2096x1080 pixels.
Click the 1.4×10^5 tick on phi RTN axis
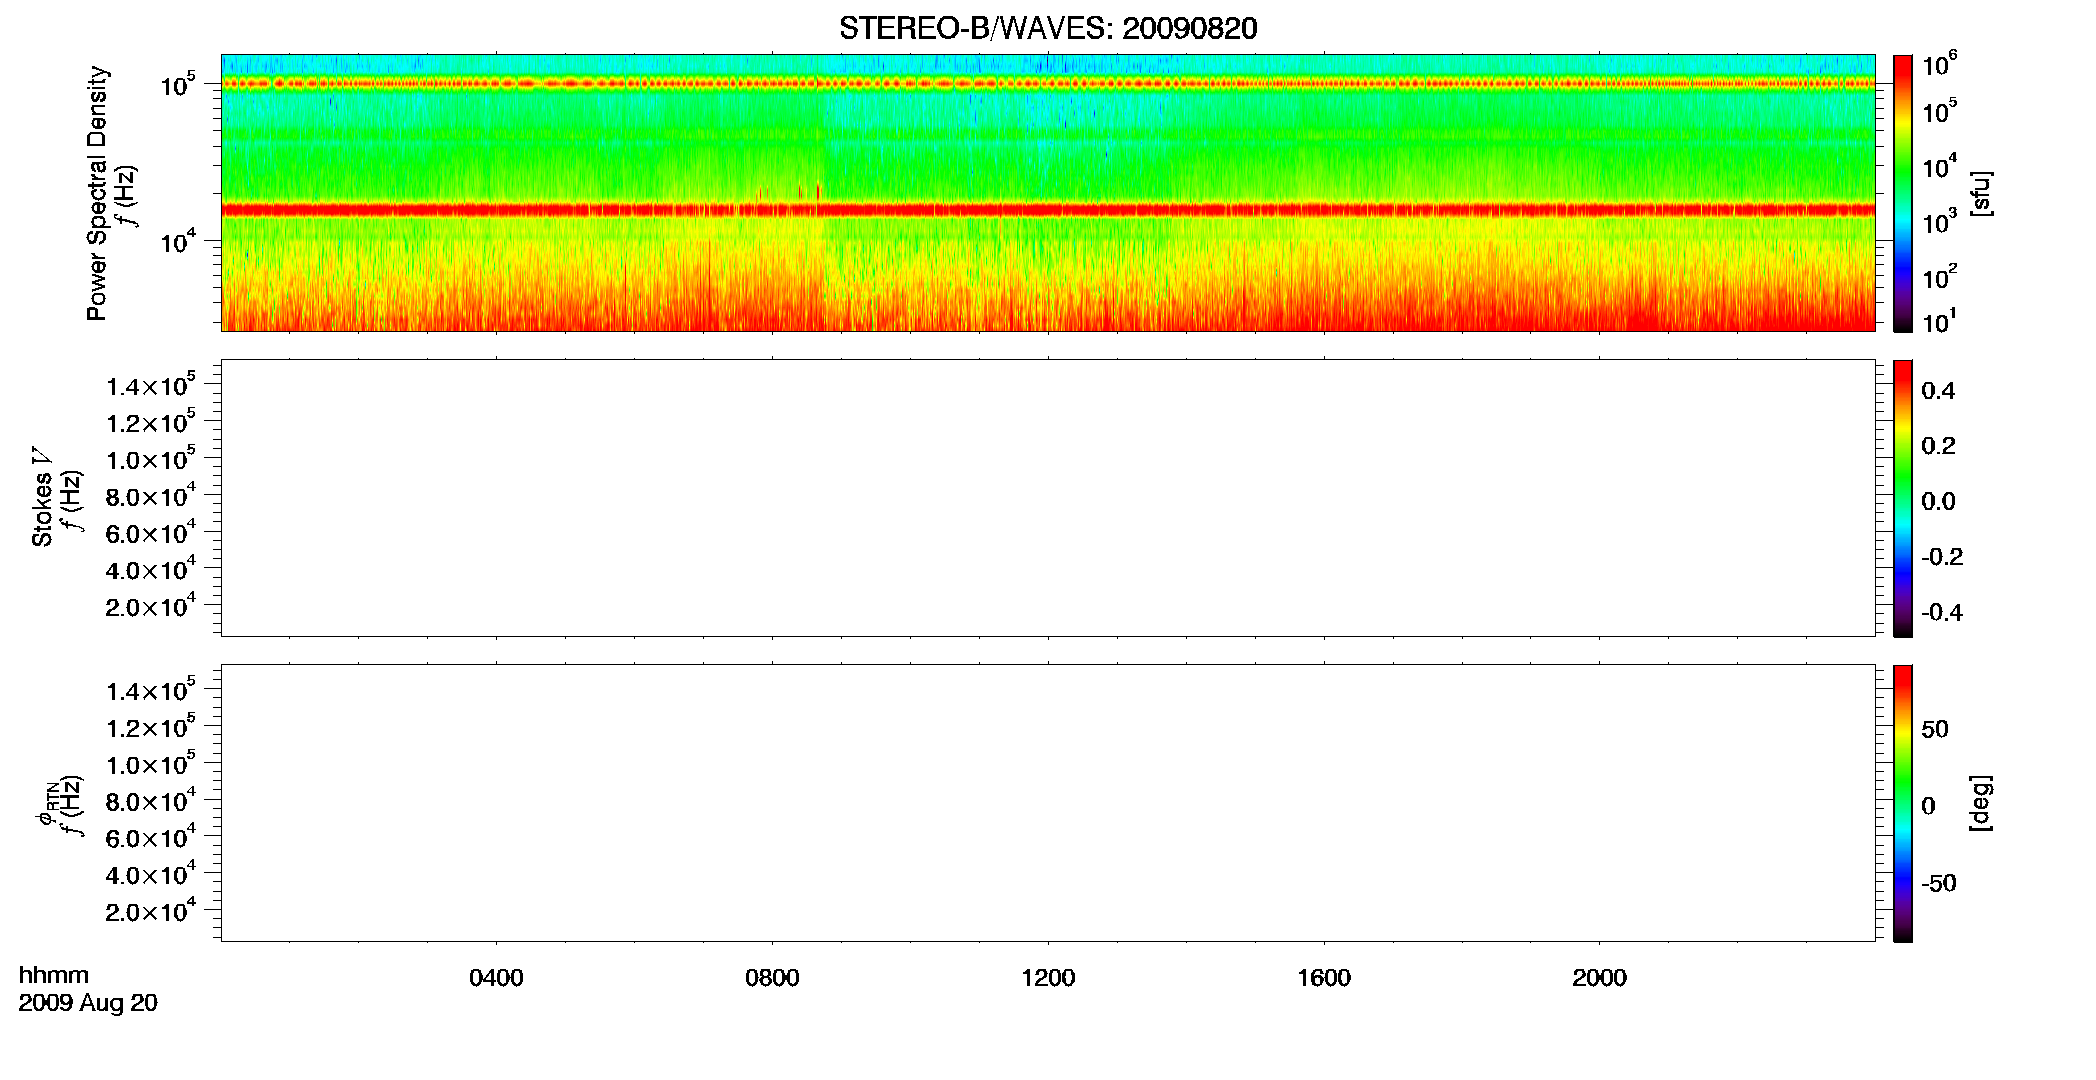coord(151,690)
